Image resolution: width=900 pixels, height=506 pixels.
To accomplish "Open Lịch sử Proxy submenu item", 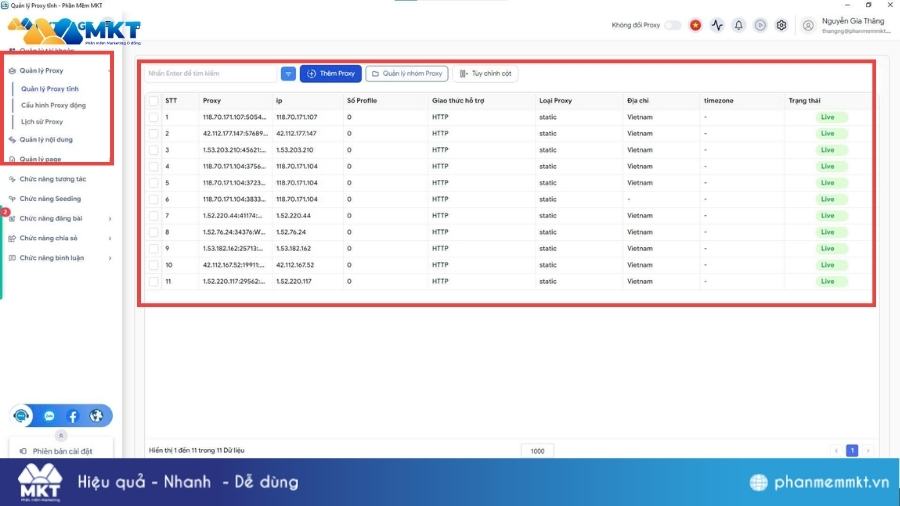I will (x=42, y=122).
